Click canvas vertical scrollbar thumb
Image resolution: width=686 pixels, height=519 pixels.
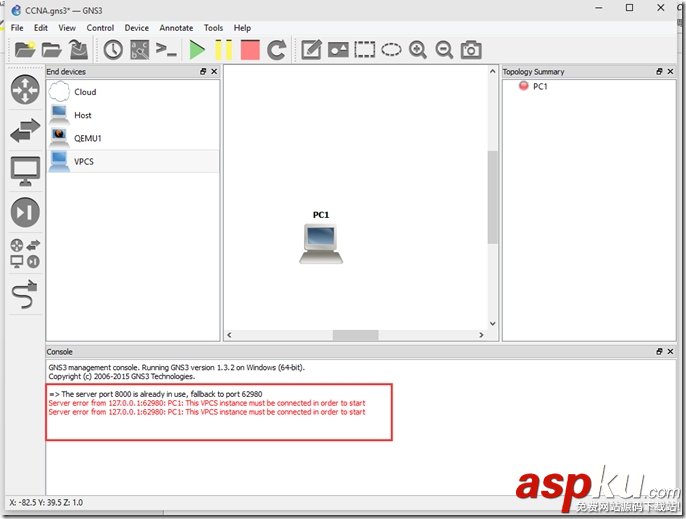493,197
